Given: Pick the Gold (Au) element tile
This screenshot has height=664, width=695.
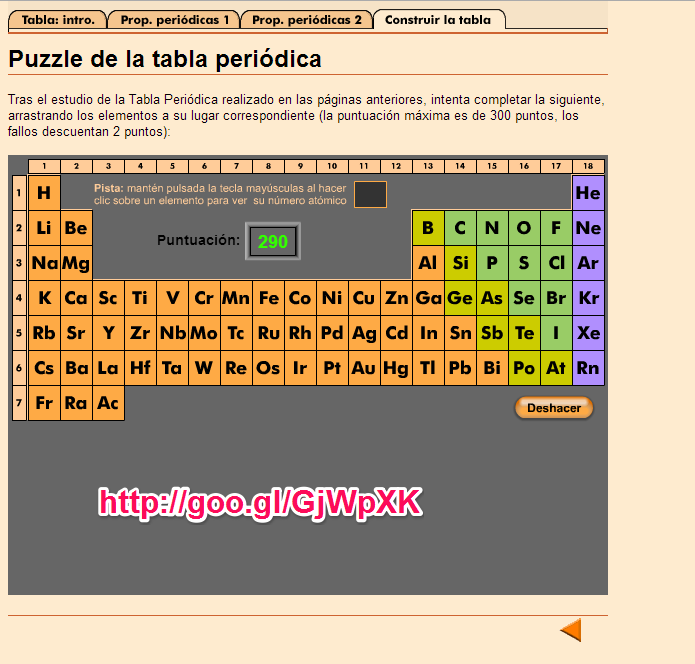Looking at the screenshot, I should click(364, 368).
